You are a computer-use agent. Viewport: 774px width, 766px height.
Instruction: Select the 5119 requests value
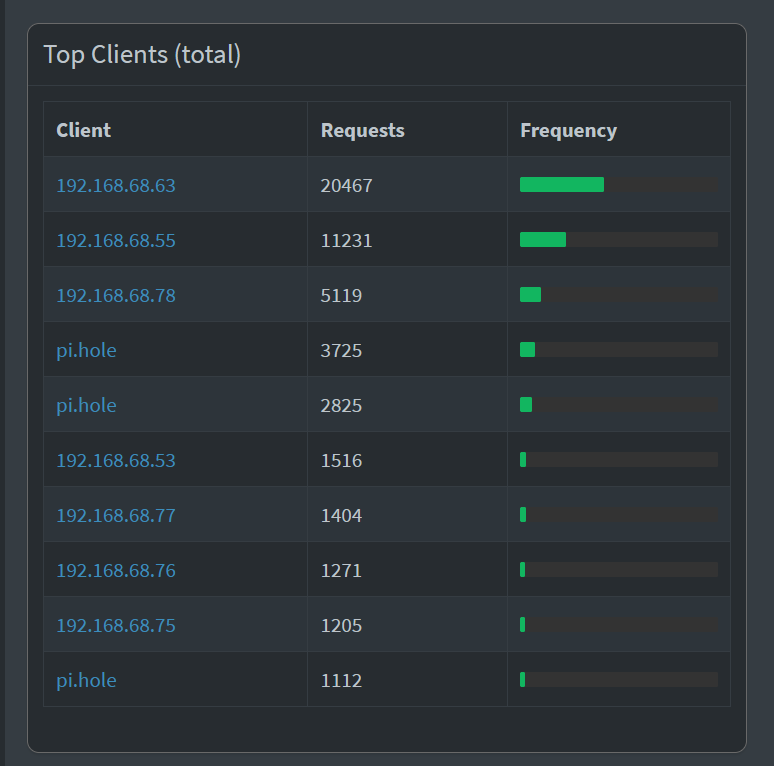coord(341,295)
